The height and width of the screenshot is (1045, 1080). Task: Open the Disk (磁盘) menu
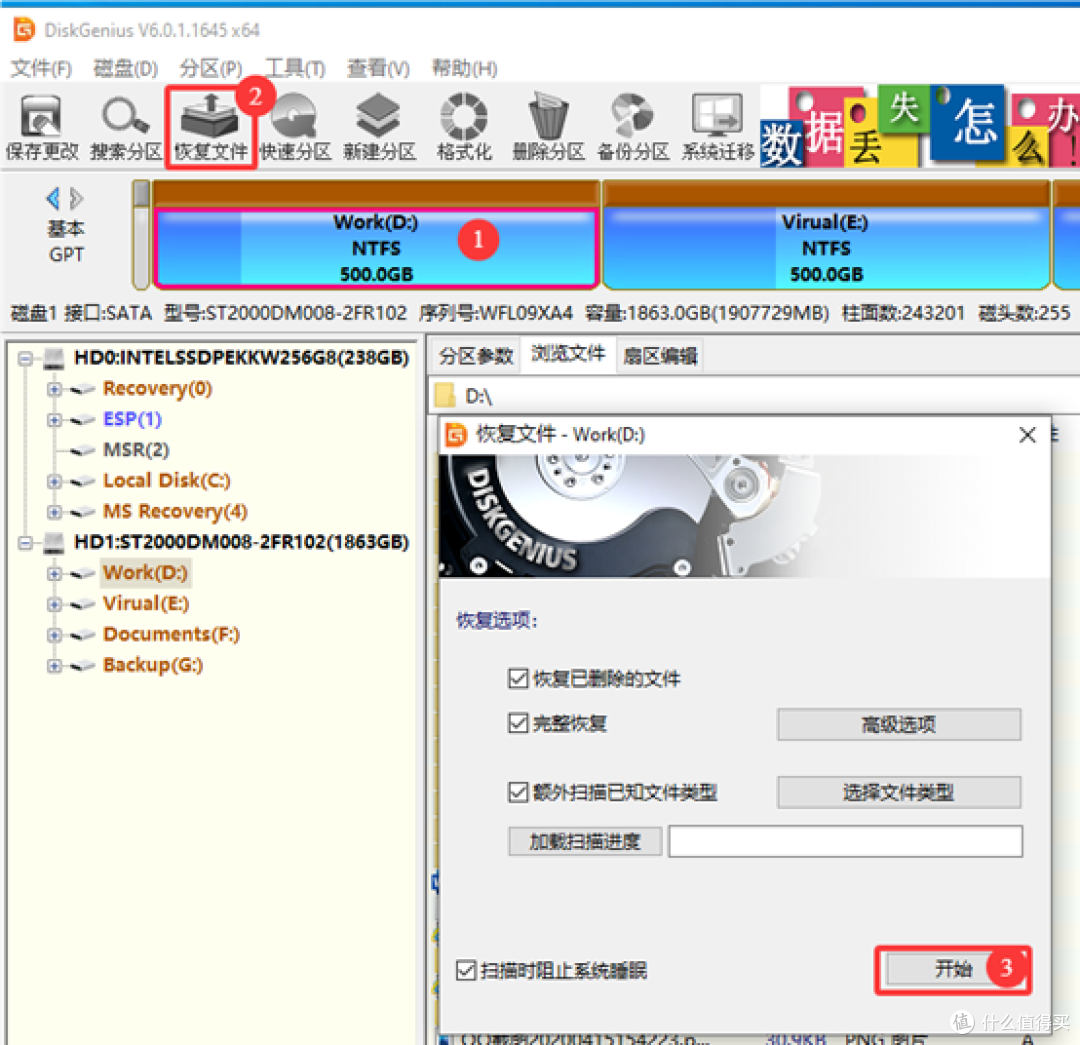125,68
